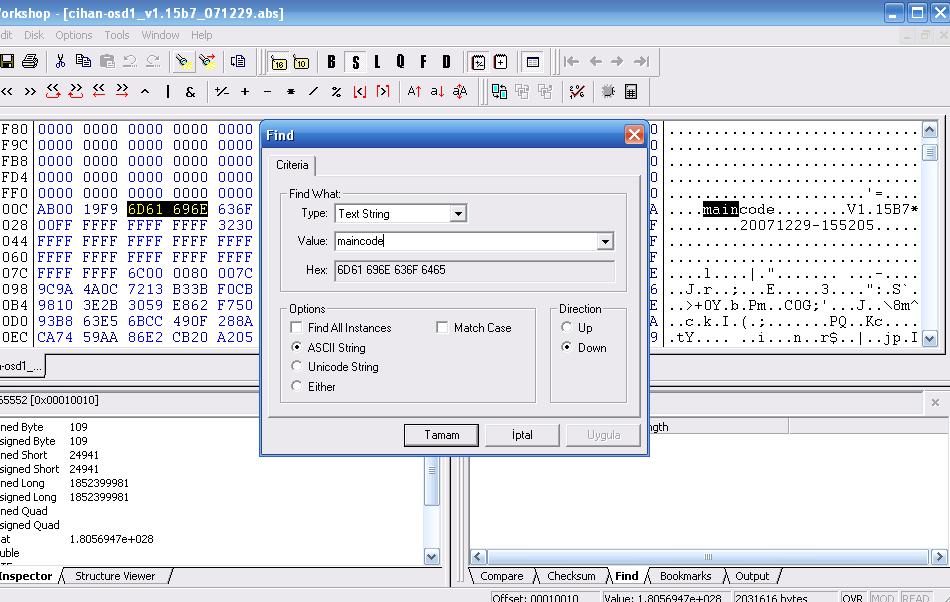The height and width of the screenshot is (602, 950).
Task: Switch data view to Byte (B) icon
Action: [x=332, y=62]
